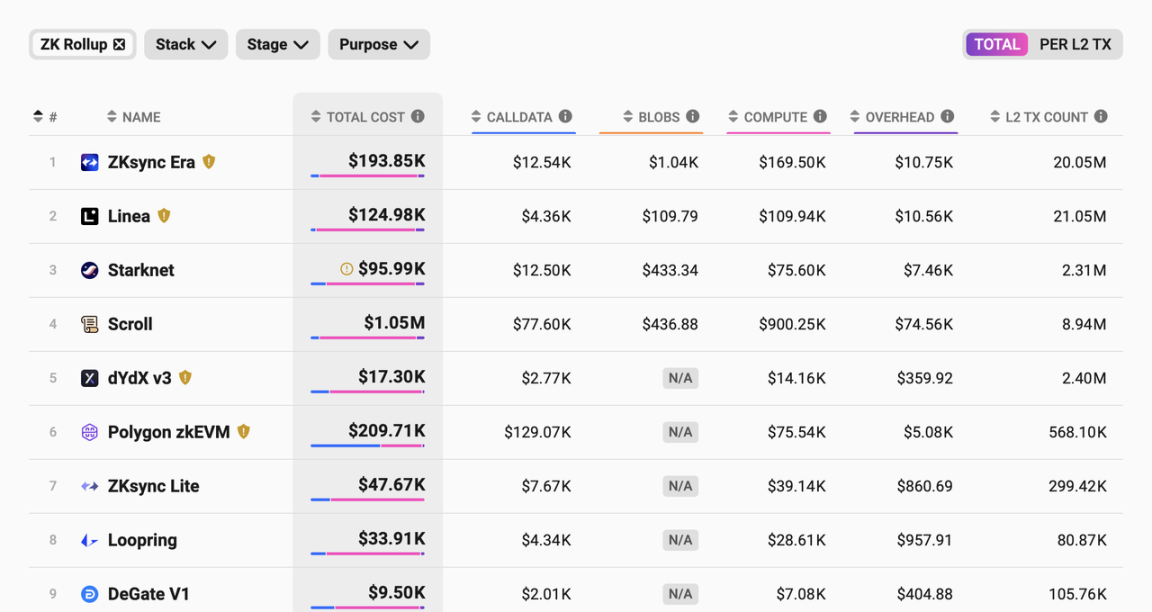Screen dimensions: 1152x612
Task: Switch to PER L2 TX view
Action: (1075, 45)
